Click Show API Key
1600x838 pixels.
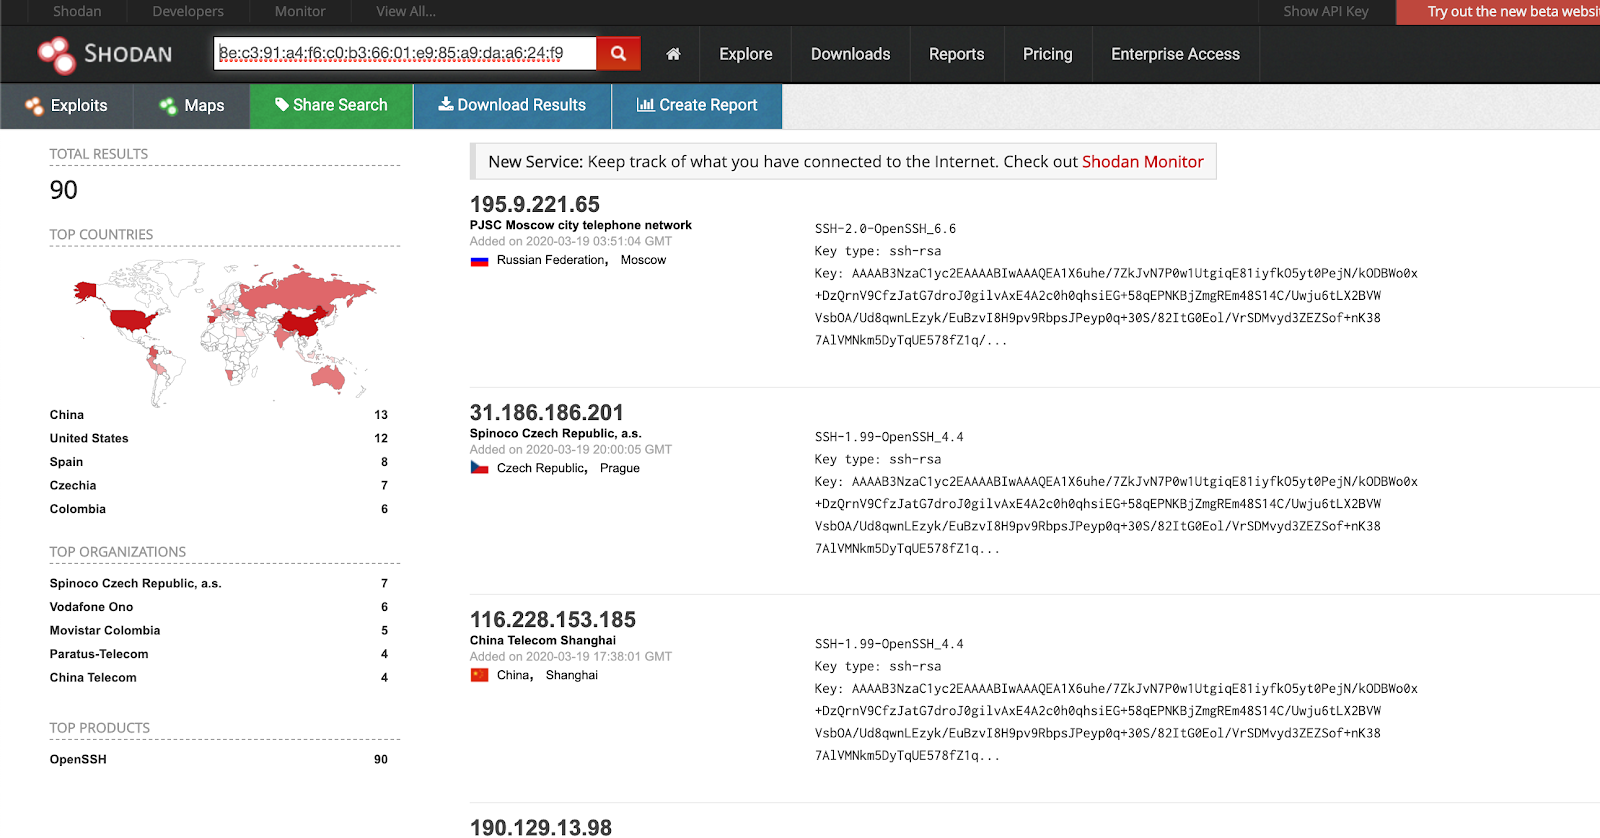point(1326,12)
